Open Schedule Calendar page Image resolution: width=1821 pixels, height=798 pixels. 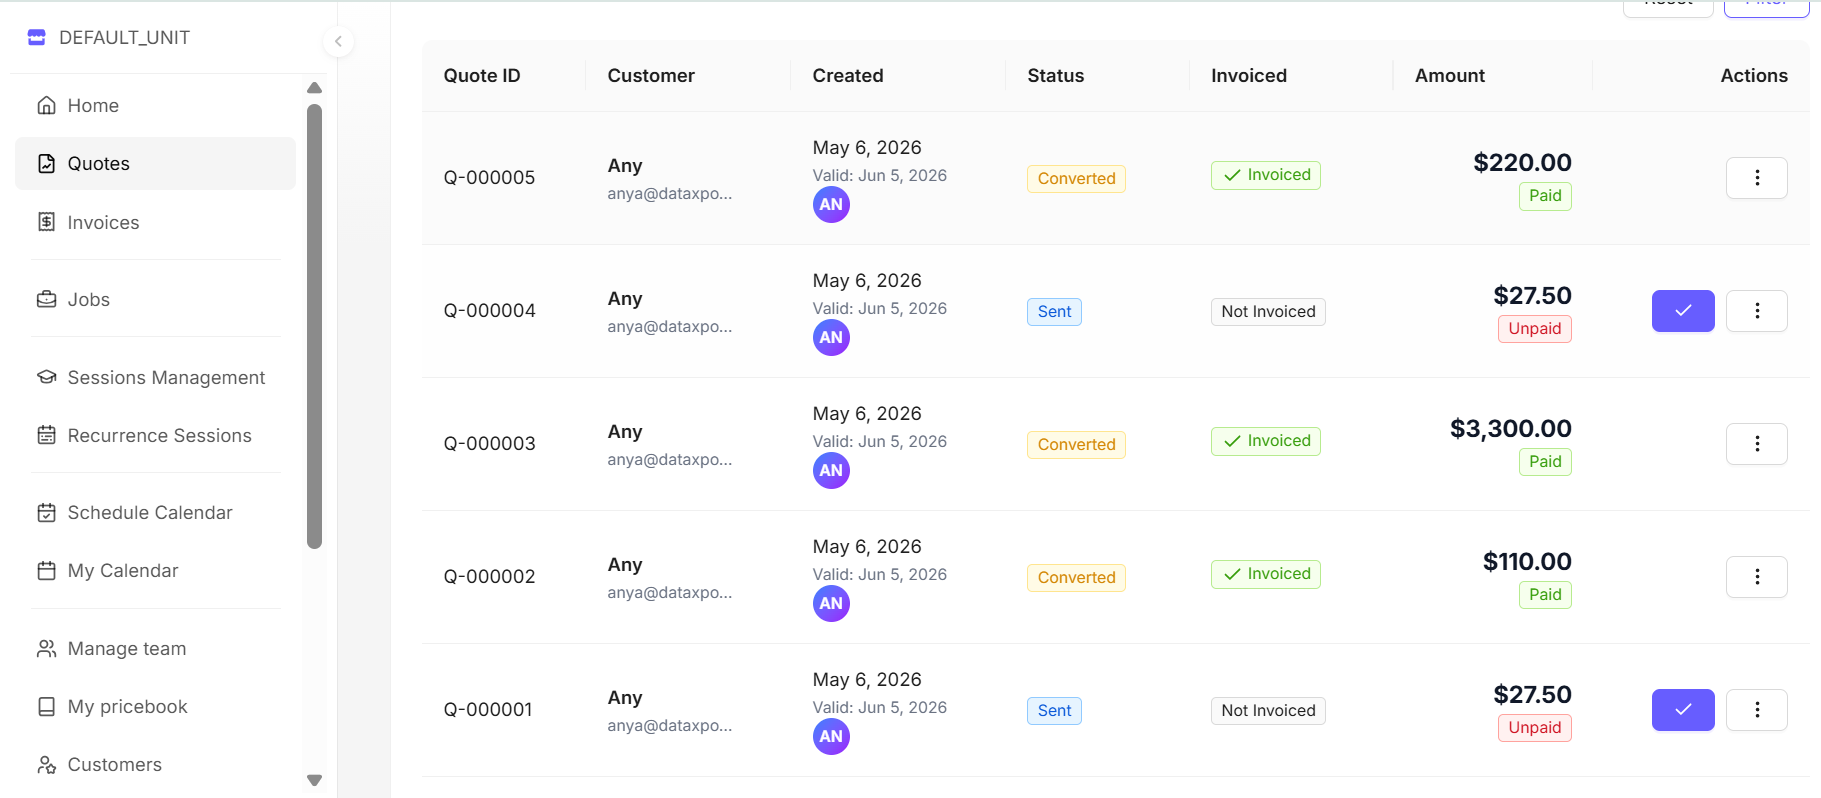tap(155, 513)
